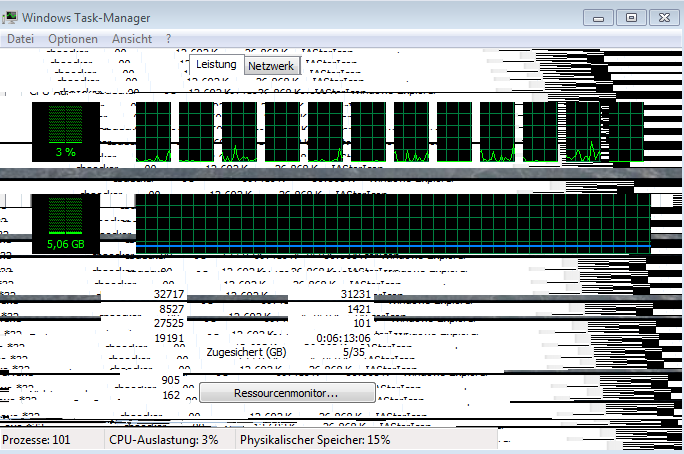Minimize the Task-Manager window
This screenshot has height=454, width=684.
[598, 18]
